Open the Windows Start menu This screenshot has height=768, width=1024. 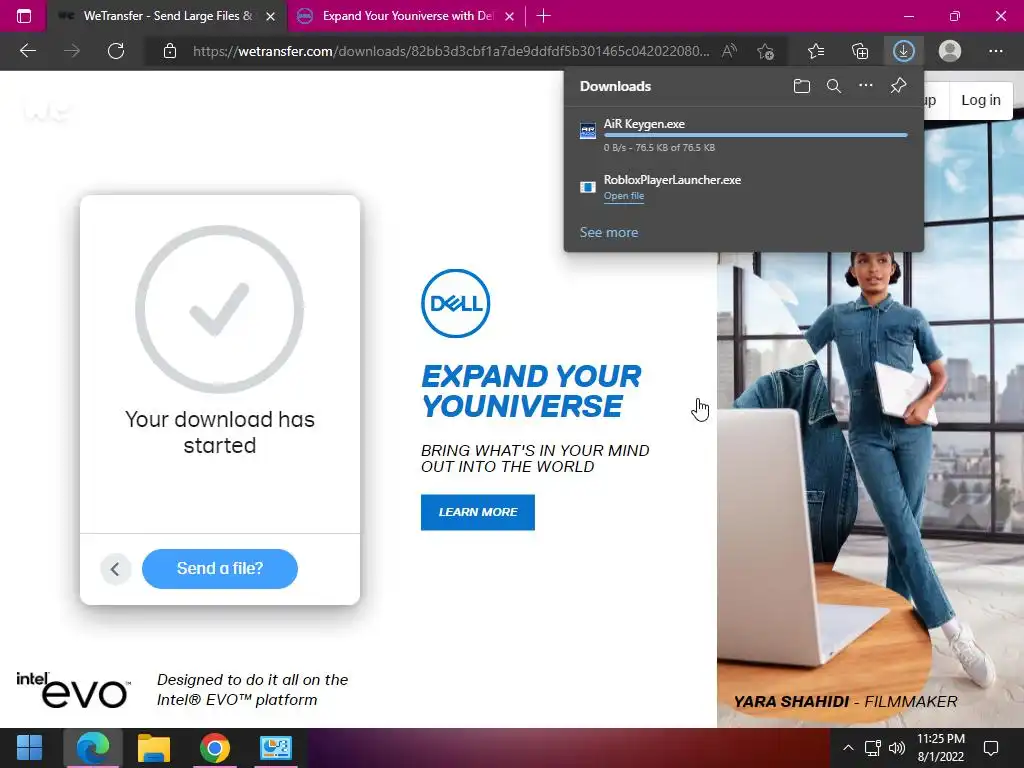pyautogui.click(x=29, y=748)
